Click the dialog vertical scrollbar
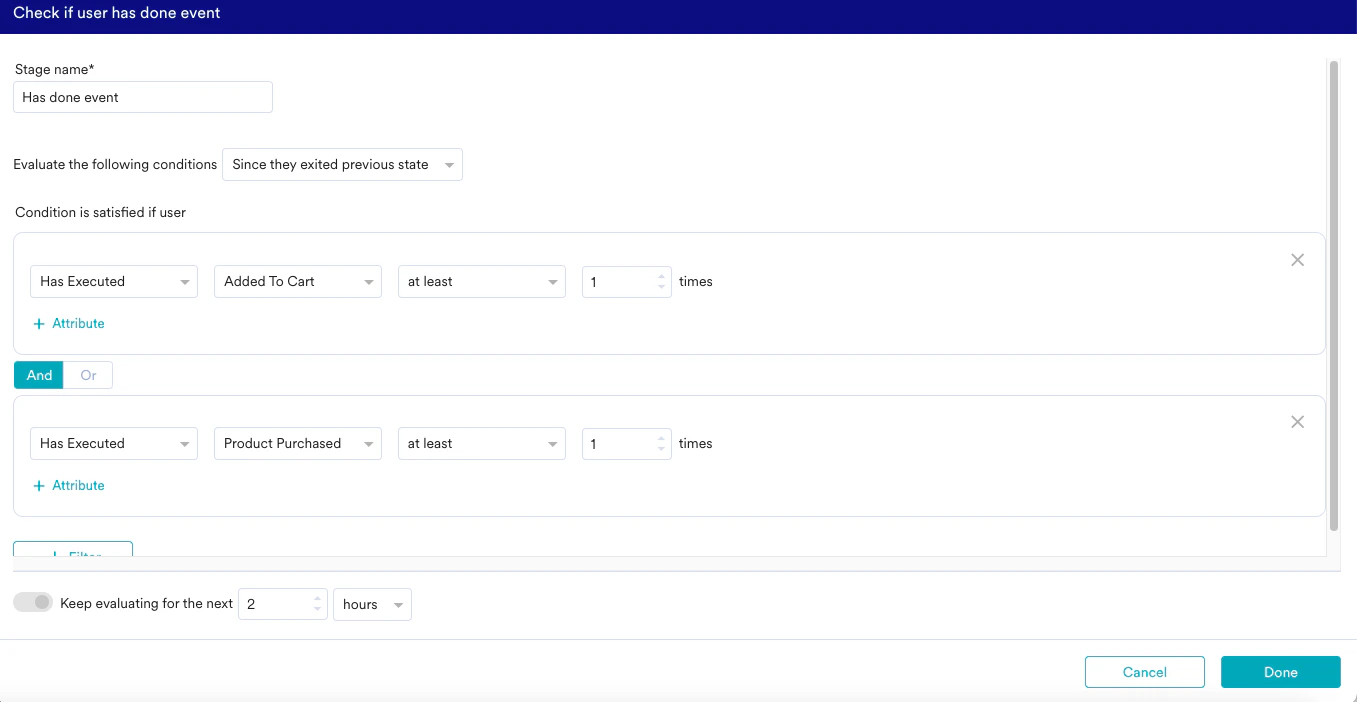The height and width of the screenshot is (702, 1357). (x=1334, y=296)
